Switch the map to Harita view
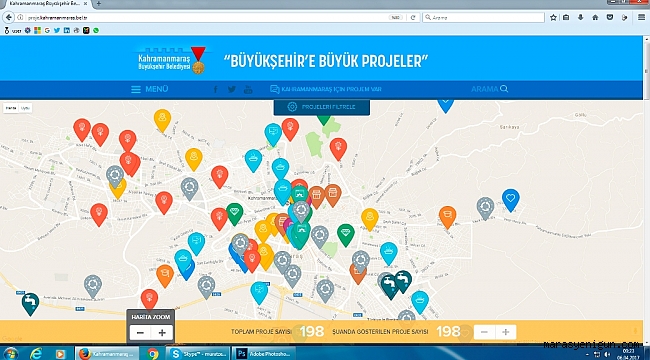The image size is (650, 360). [x=11, y=108]
